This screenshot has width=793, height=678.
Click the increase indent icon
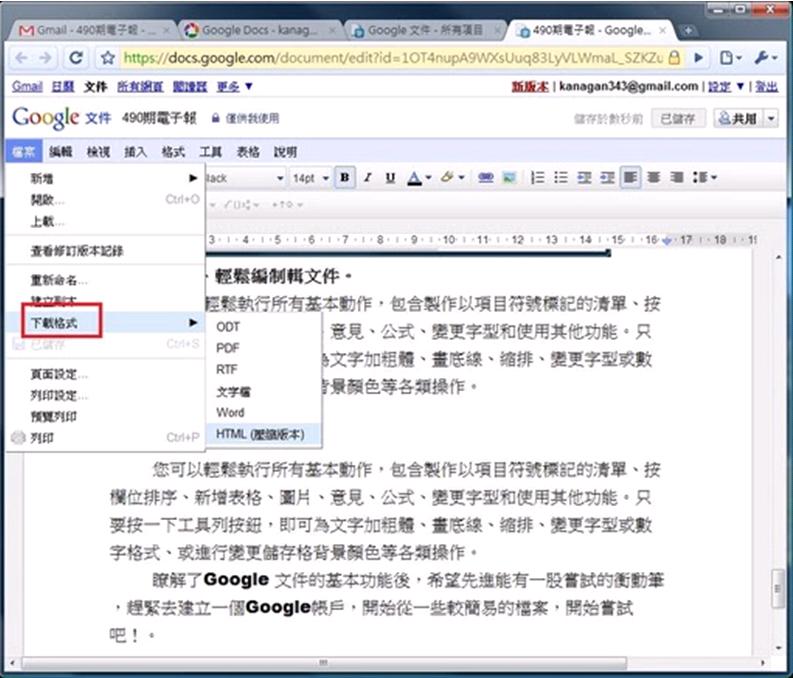coord(607,177)
